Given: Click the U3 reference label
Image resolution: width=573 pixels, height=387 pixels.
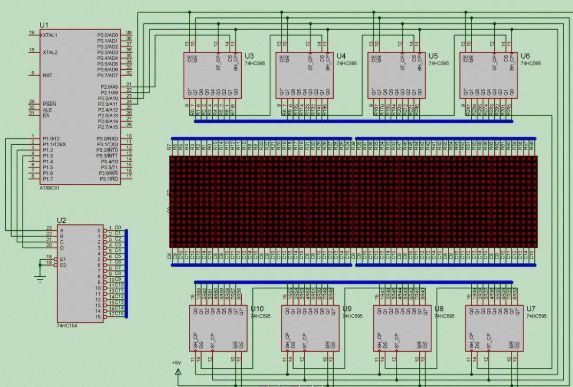Looking at the screenshot, I should [x=249, y=56].
